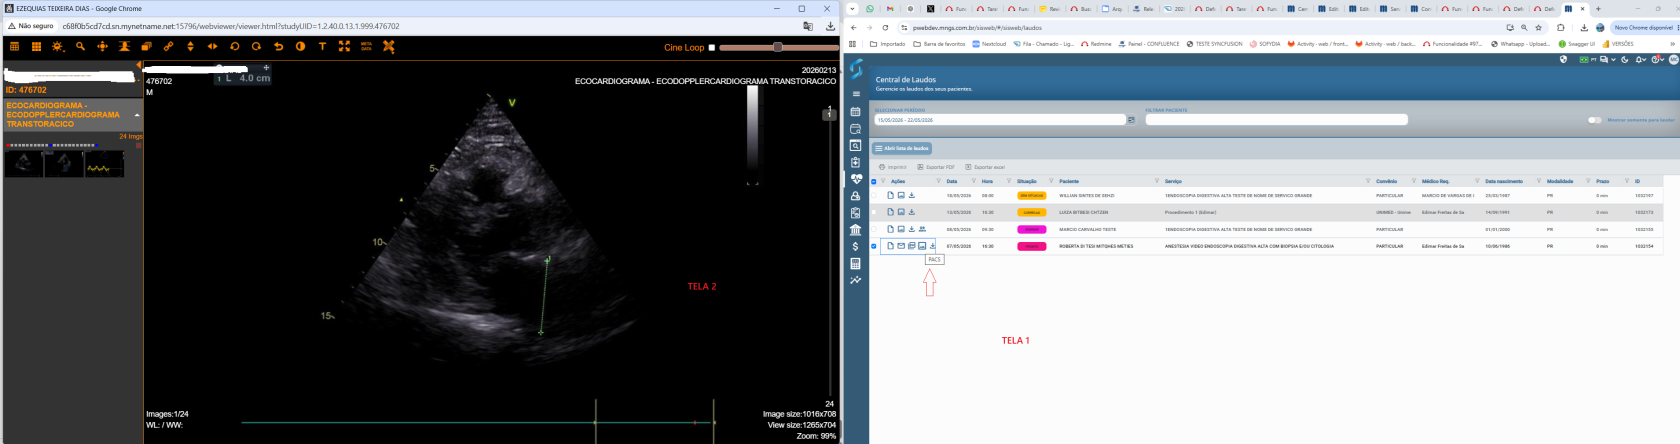Image resolution: width=1680 pixels, height=444 pixels.
Task: Toggle the select-all checkbox in table header
Action: (874, 181)
